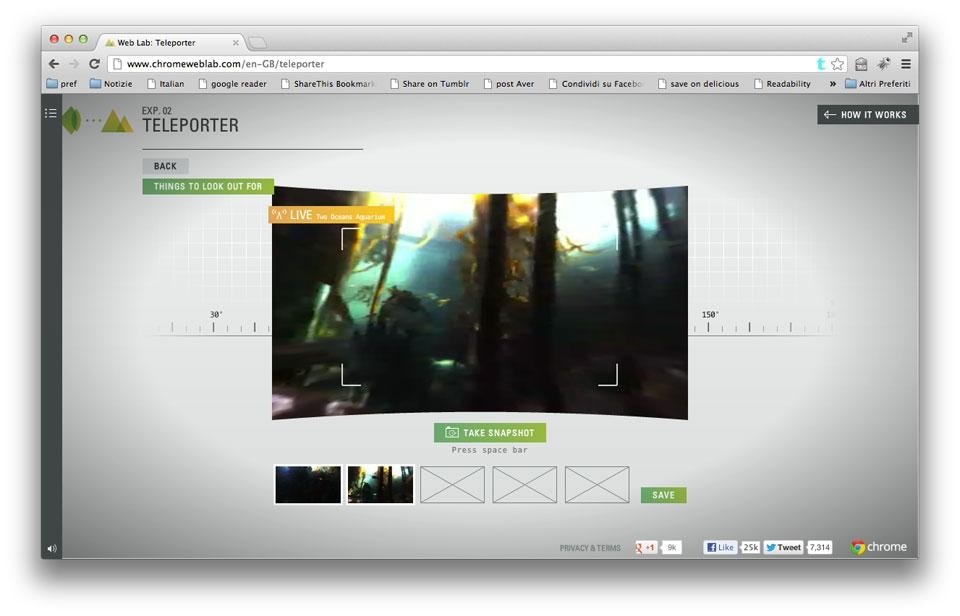The image size is (960, 616).
Task: Click the browser reload icon
Action: point(95,64)
